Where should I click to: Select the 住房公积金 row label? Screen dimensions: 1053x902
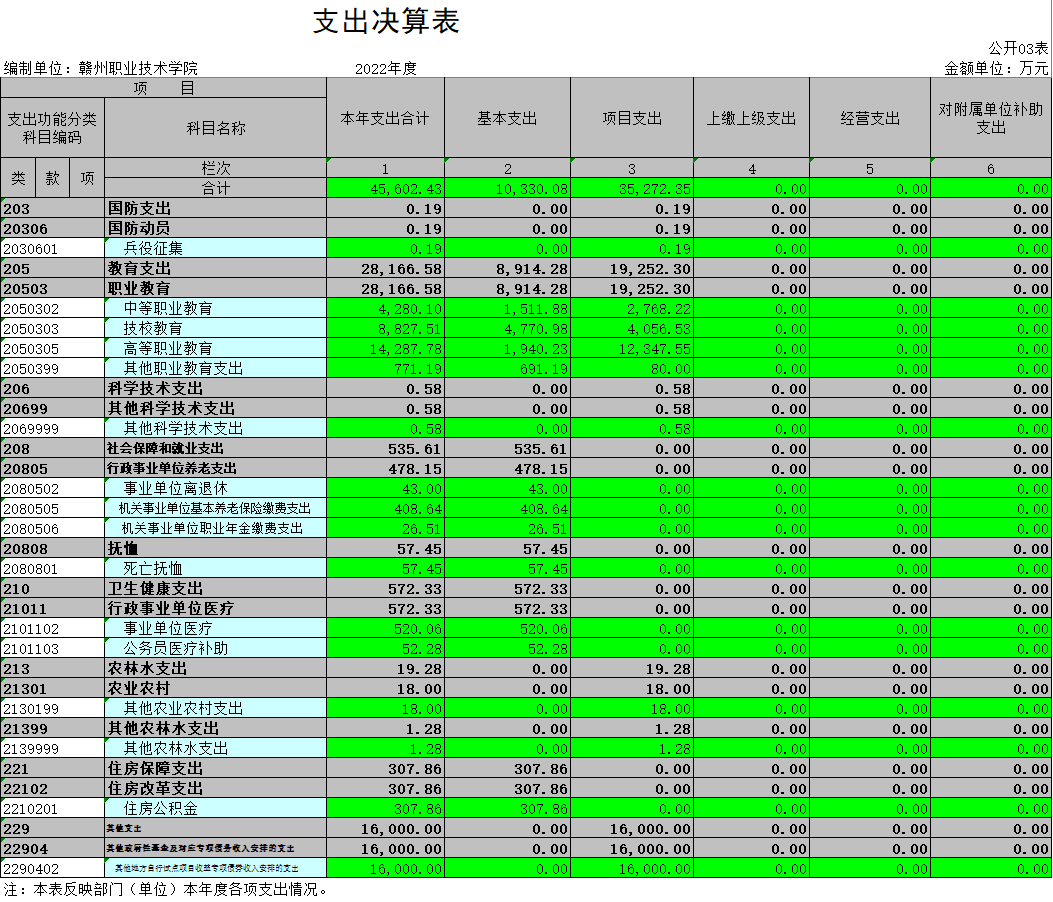pyautogui.click(x=160, y=809)
